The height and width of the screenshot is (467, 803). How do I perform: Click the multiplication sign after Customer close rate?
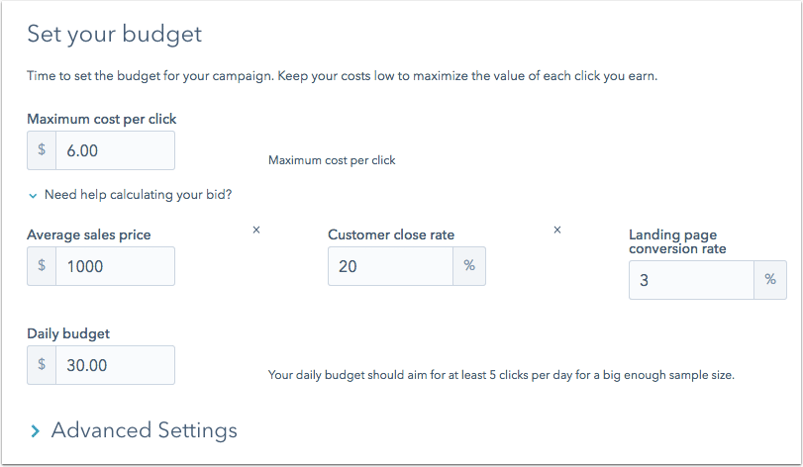click(557, 230)
